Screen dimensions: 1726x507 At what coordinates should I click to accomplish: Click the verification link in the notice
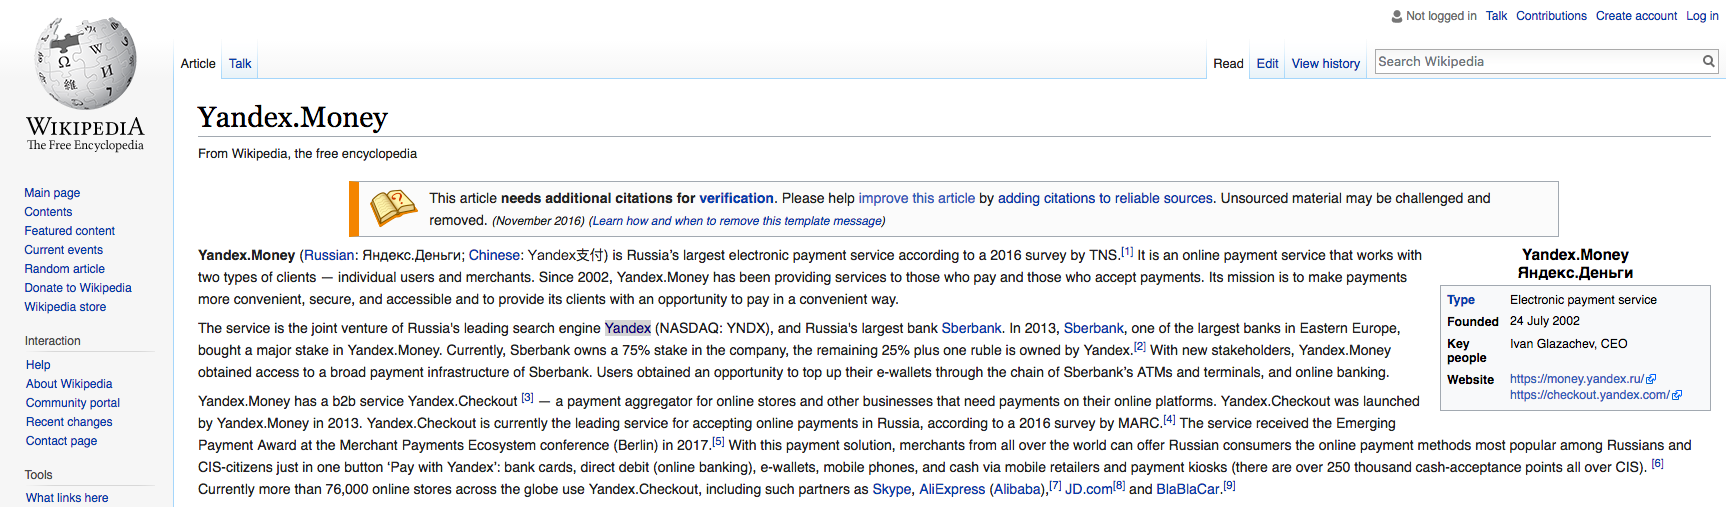pos(737,198)
